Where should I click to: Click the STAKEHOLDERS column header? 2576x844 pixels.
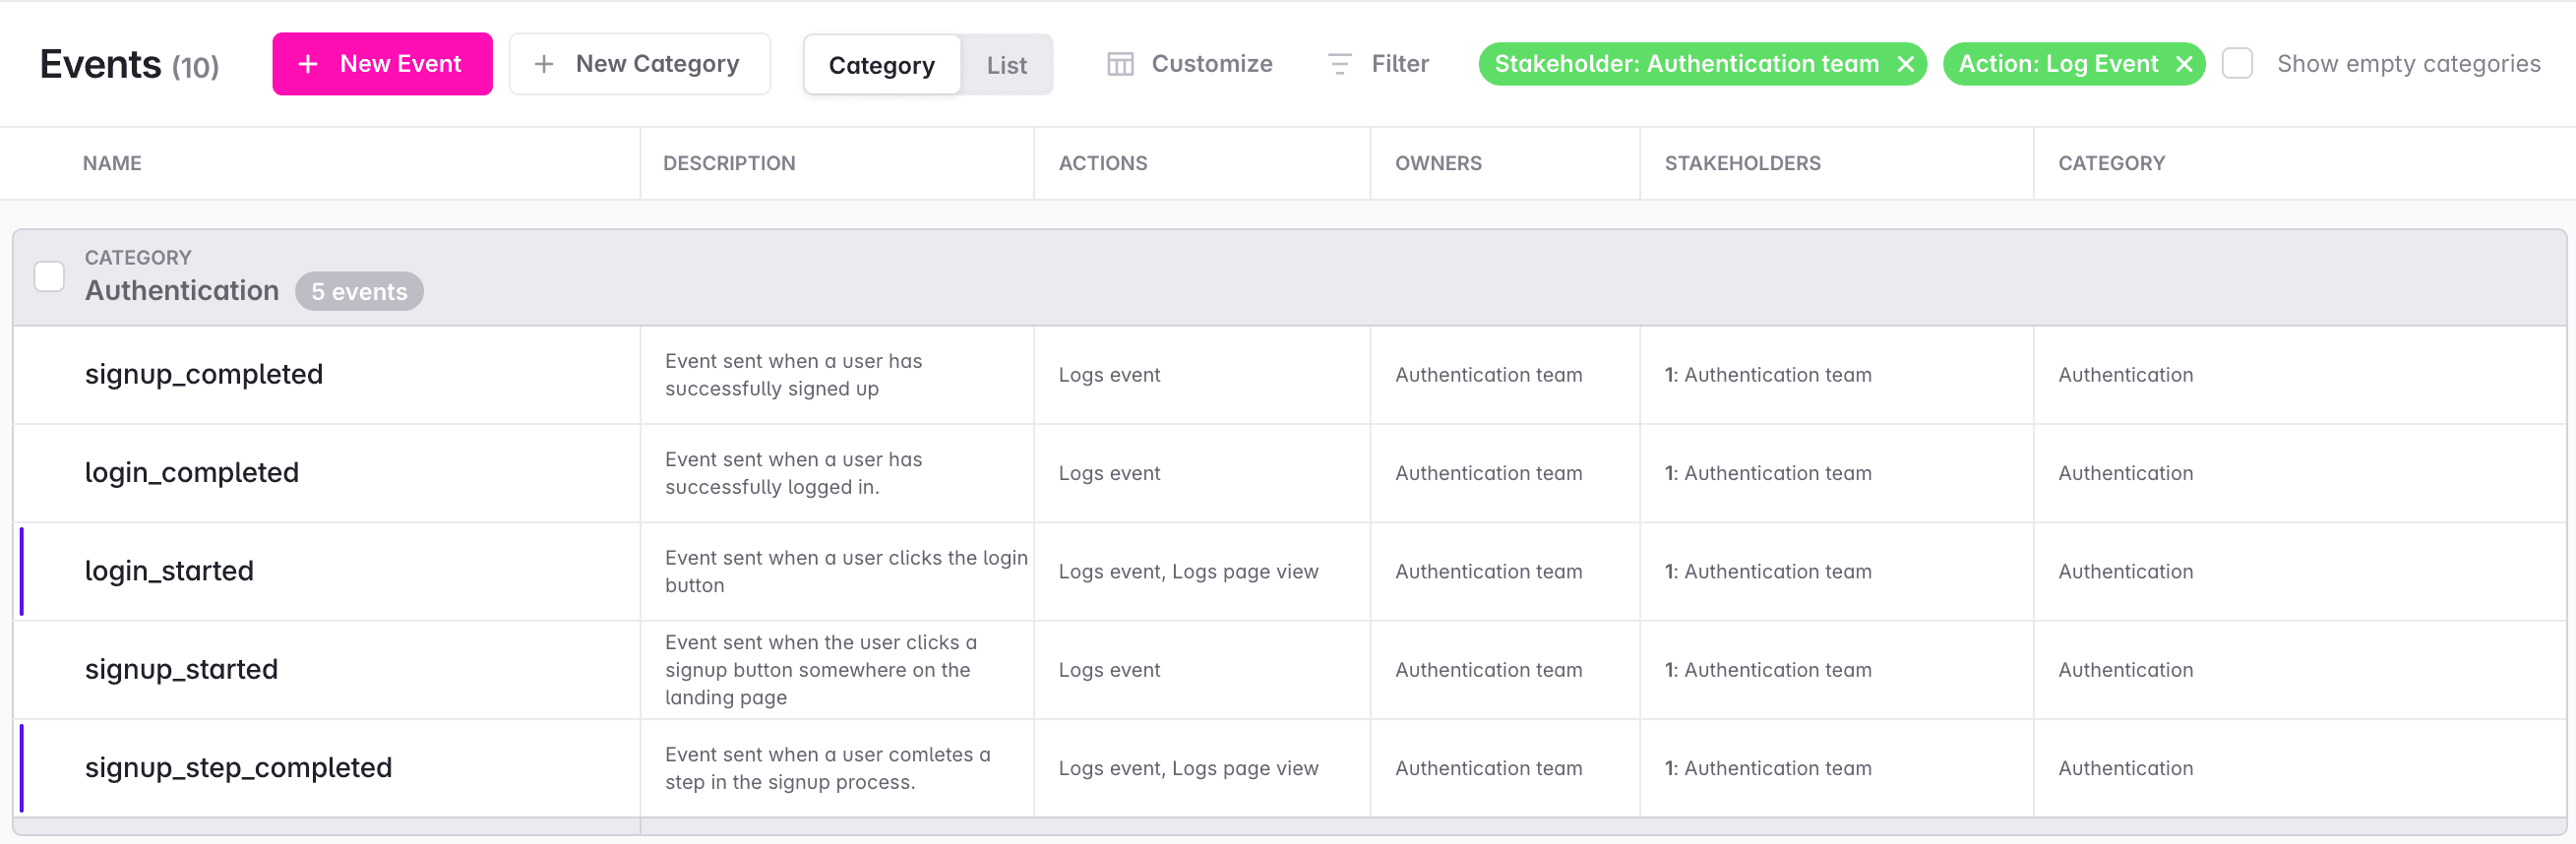pos(1742,163)
